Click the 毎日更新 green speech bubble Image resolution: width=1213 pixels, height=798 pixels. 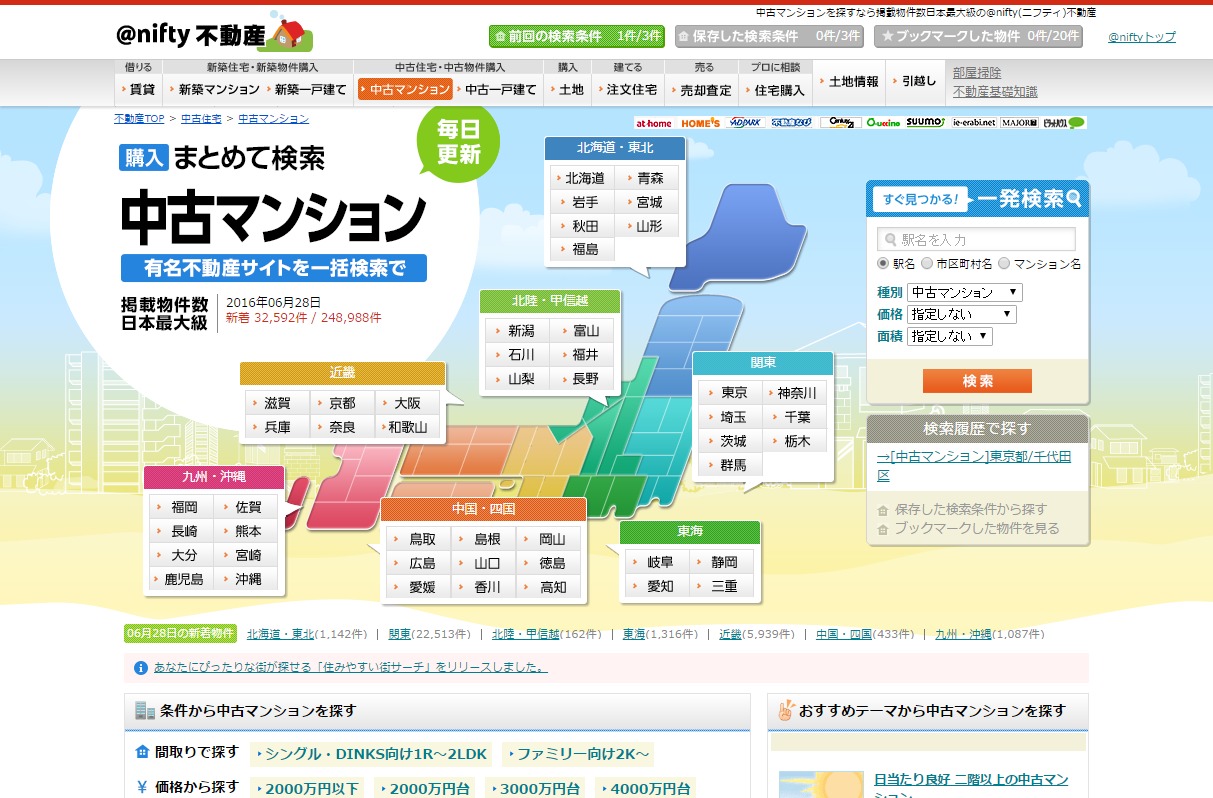pos(458,144)
